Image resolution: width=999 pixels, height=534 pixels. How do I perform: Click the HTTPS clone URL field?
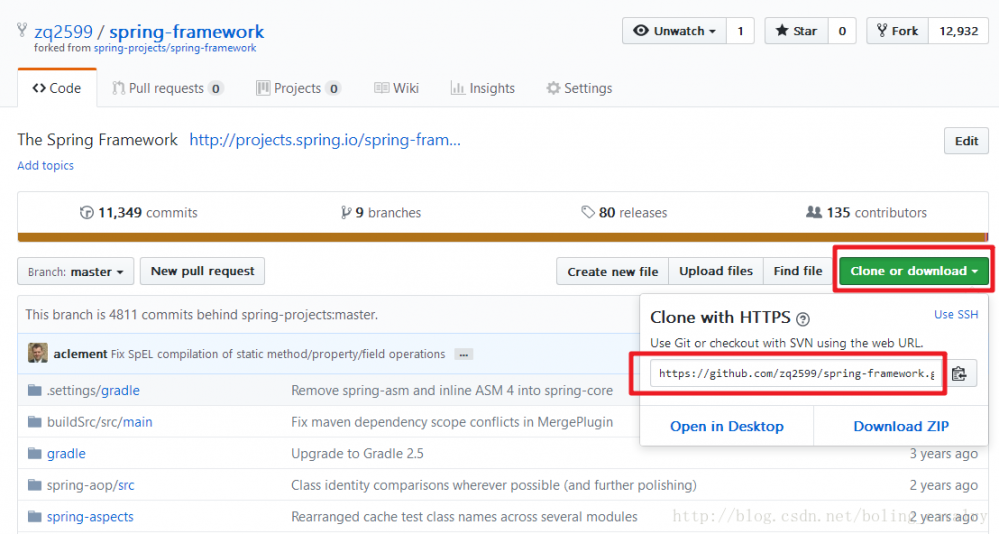point(796,373)
